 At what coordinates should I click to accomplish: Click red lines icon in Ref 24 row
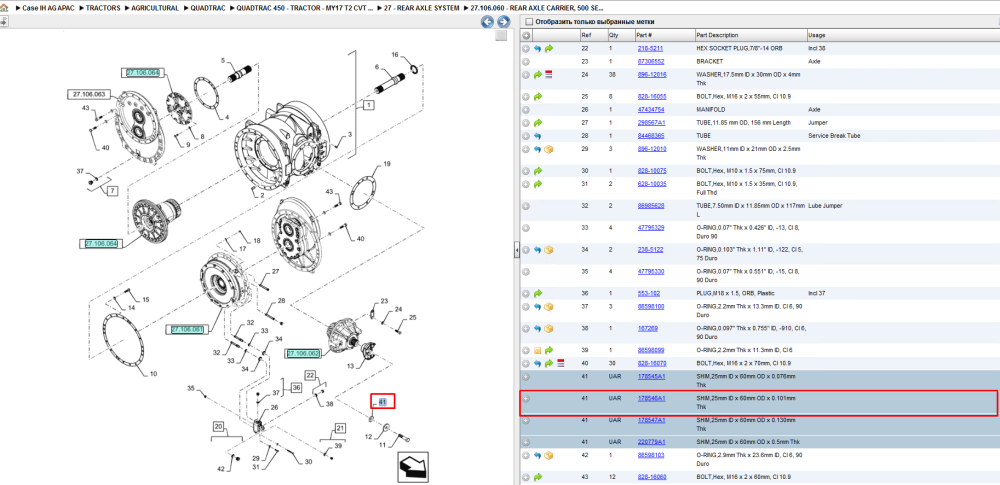548,75
